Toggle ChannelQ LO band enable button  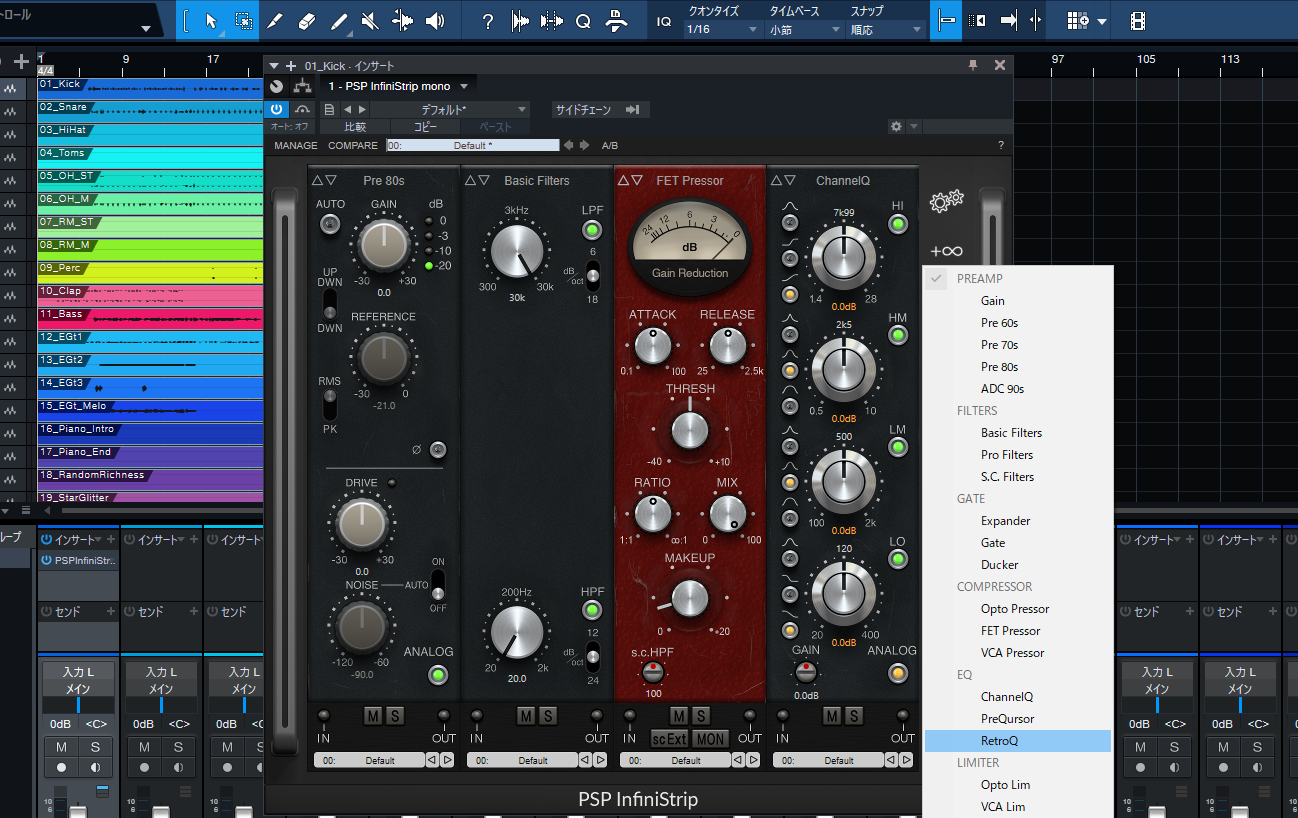pos(898,561)
